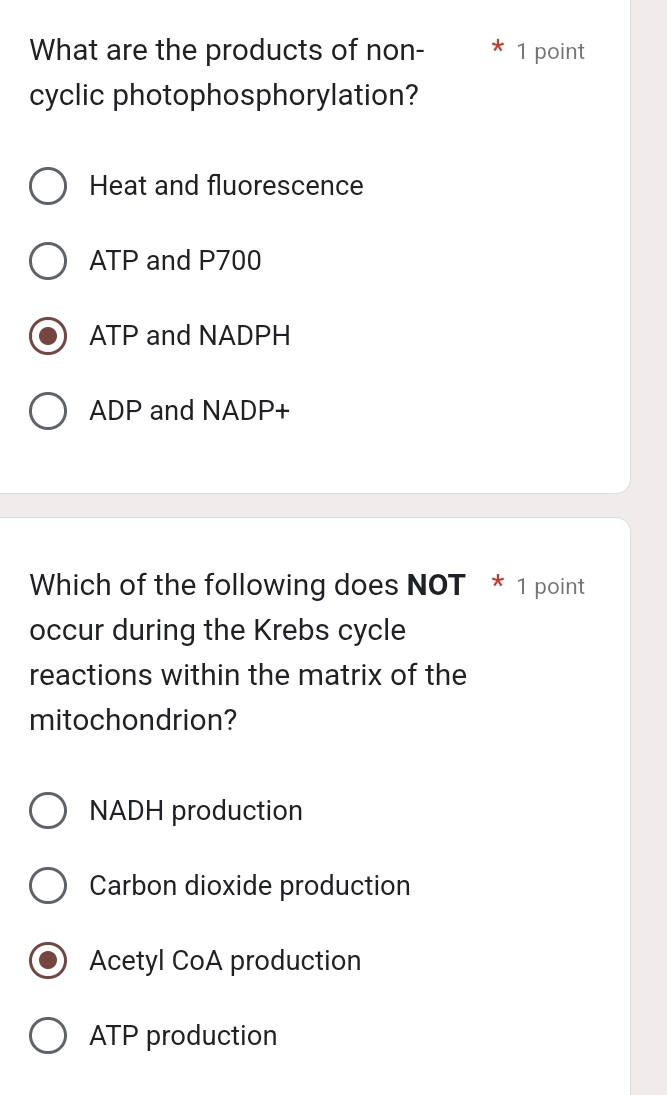Select the "ADP and NADP+" option

pos(48,411)
